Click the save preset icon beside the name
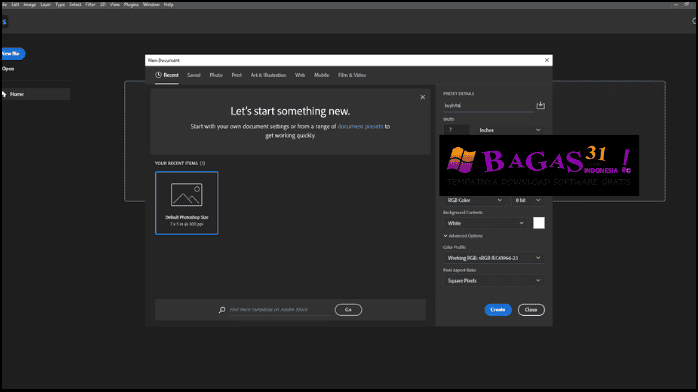 coord(540,105)
